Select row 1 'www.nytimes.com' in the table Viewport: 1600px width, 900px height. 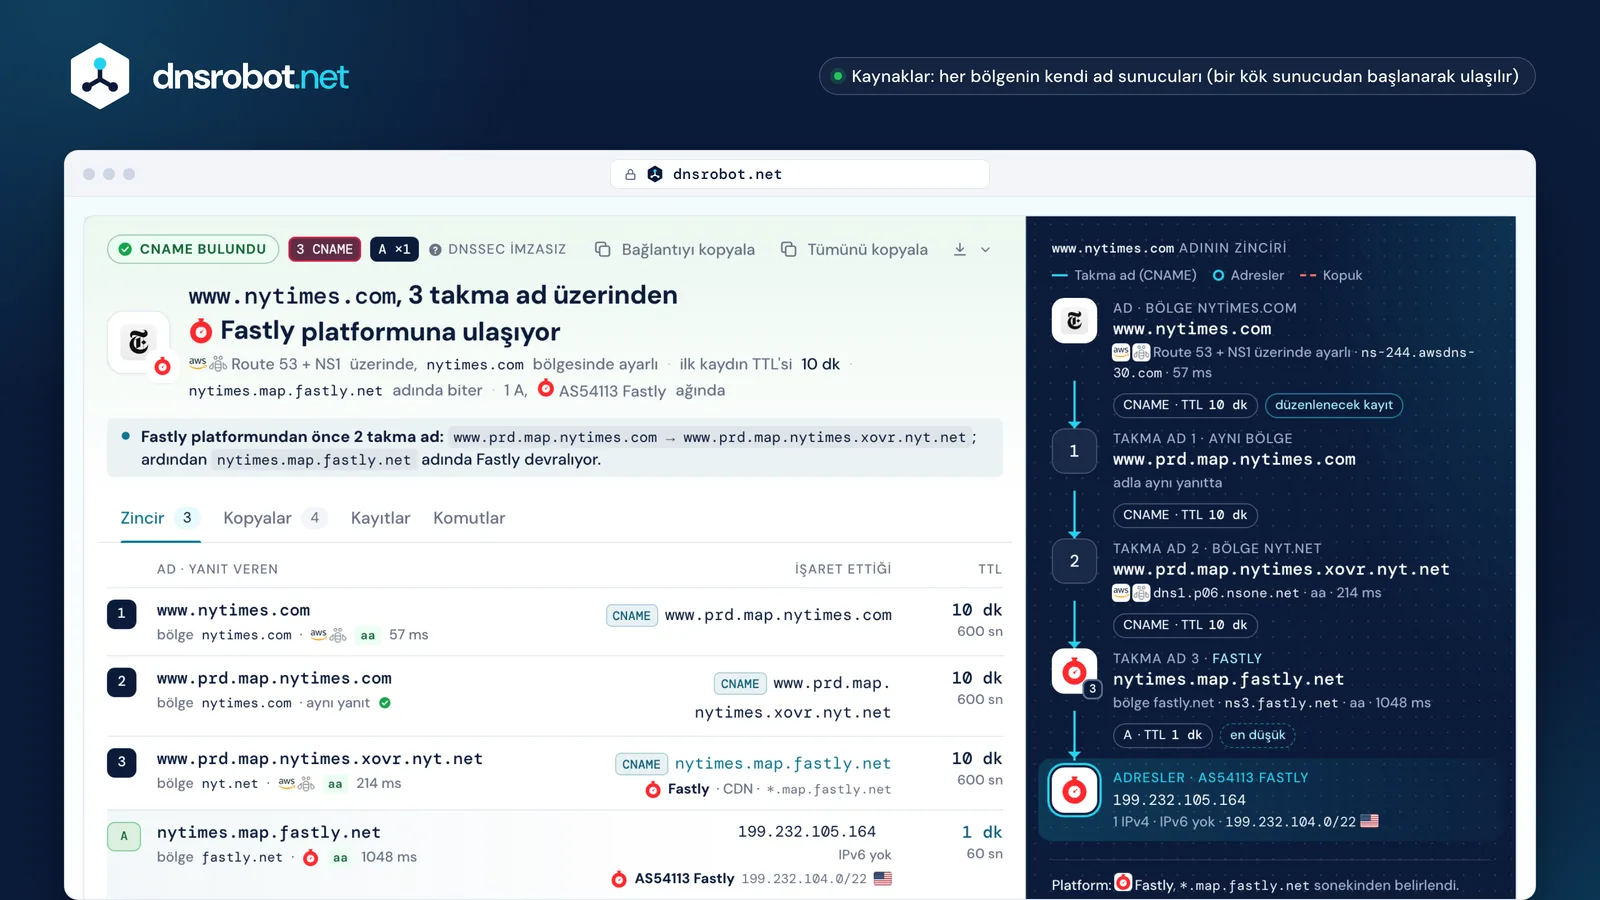point(557,621)
